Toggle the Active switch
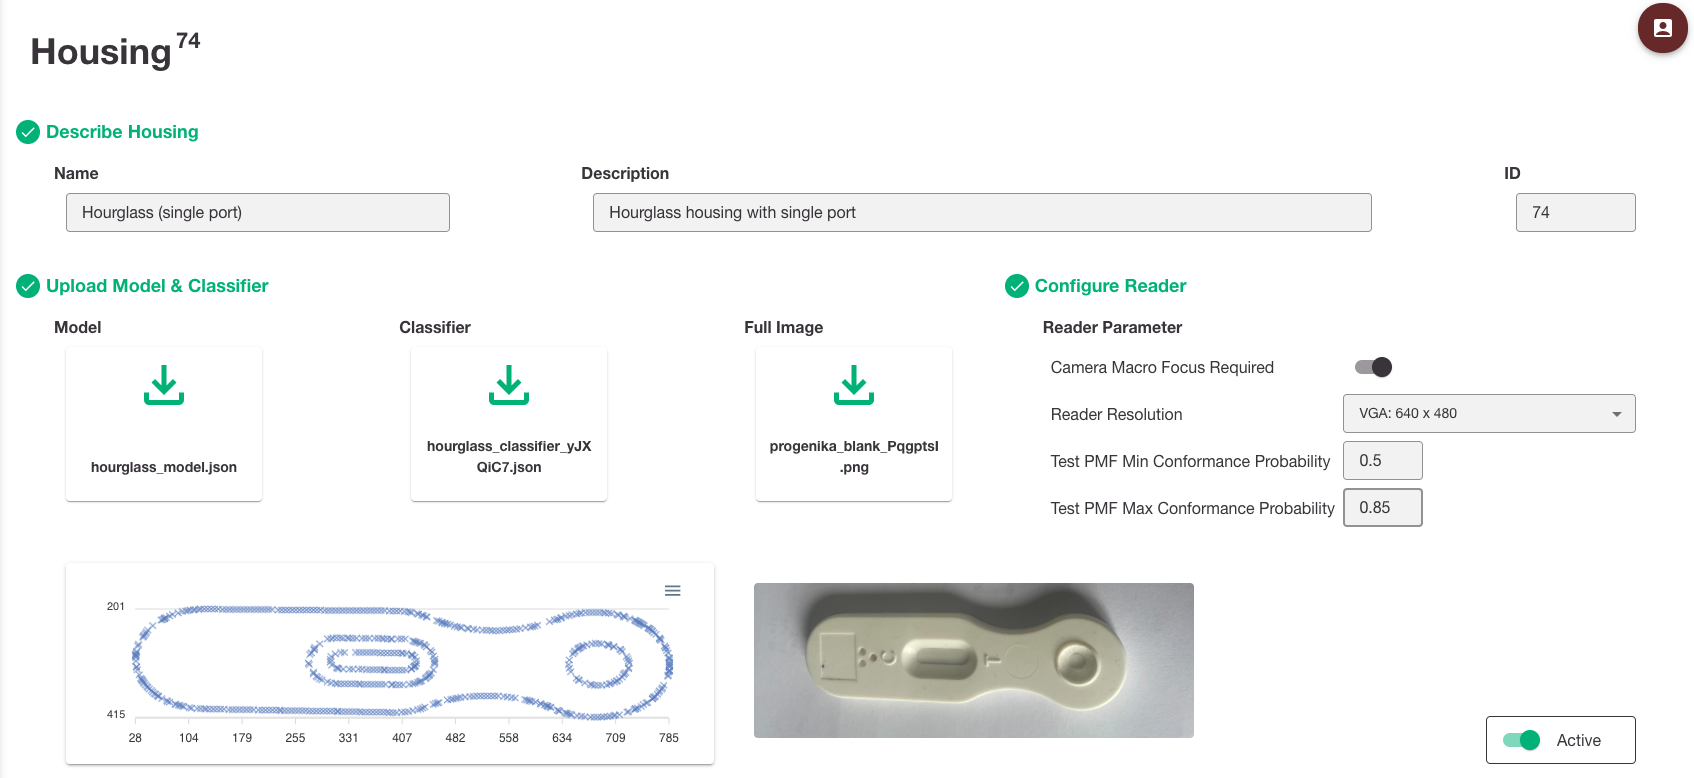 coord(1521,740)
